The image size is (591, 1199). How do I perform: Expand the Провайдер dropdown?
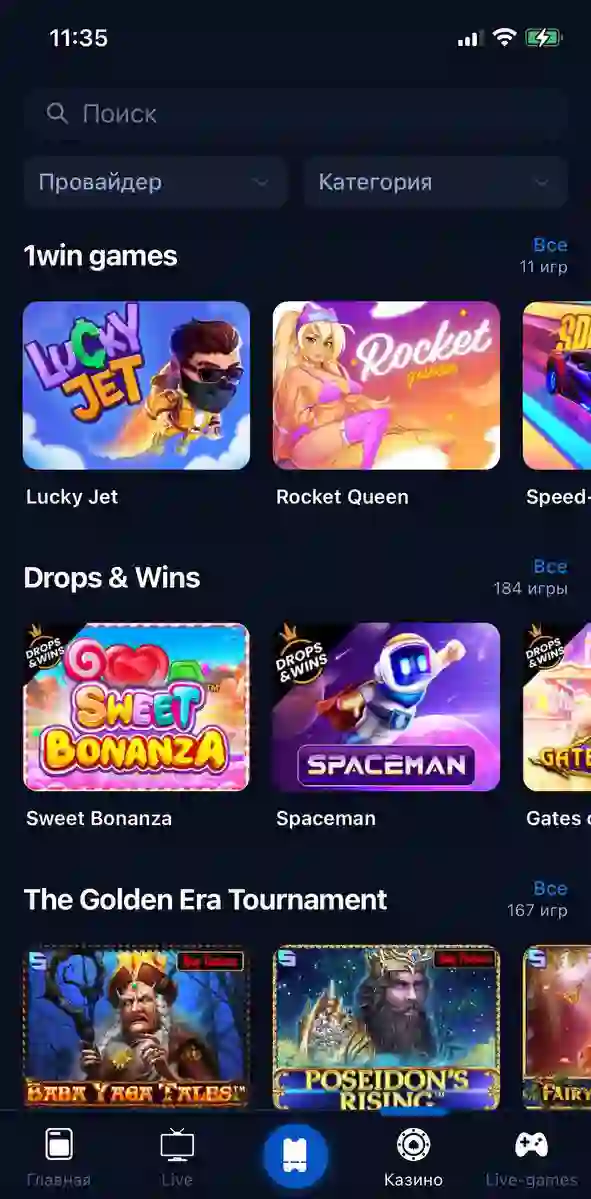(155, 183)
